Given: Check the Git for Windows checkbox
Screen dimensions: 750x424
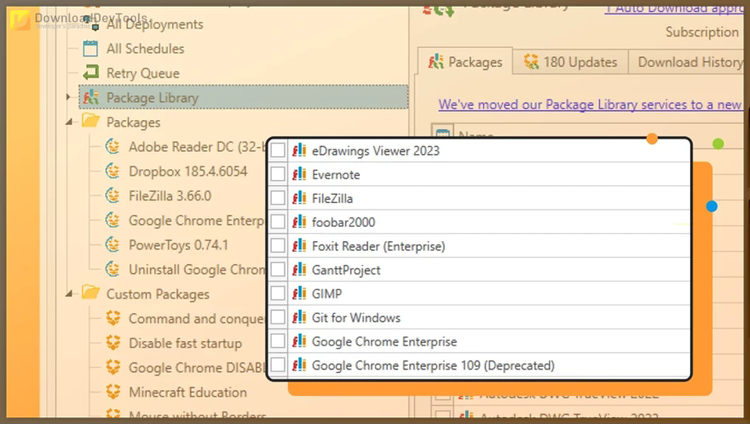Looking at the screenshot, I should coord(278,317).
